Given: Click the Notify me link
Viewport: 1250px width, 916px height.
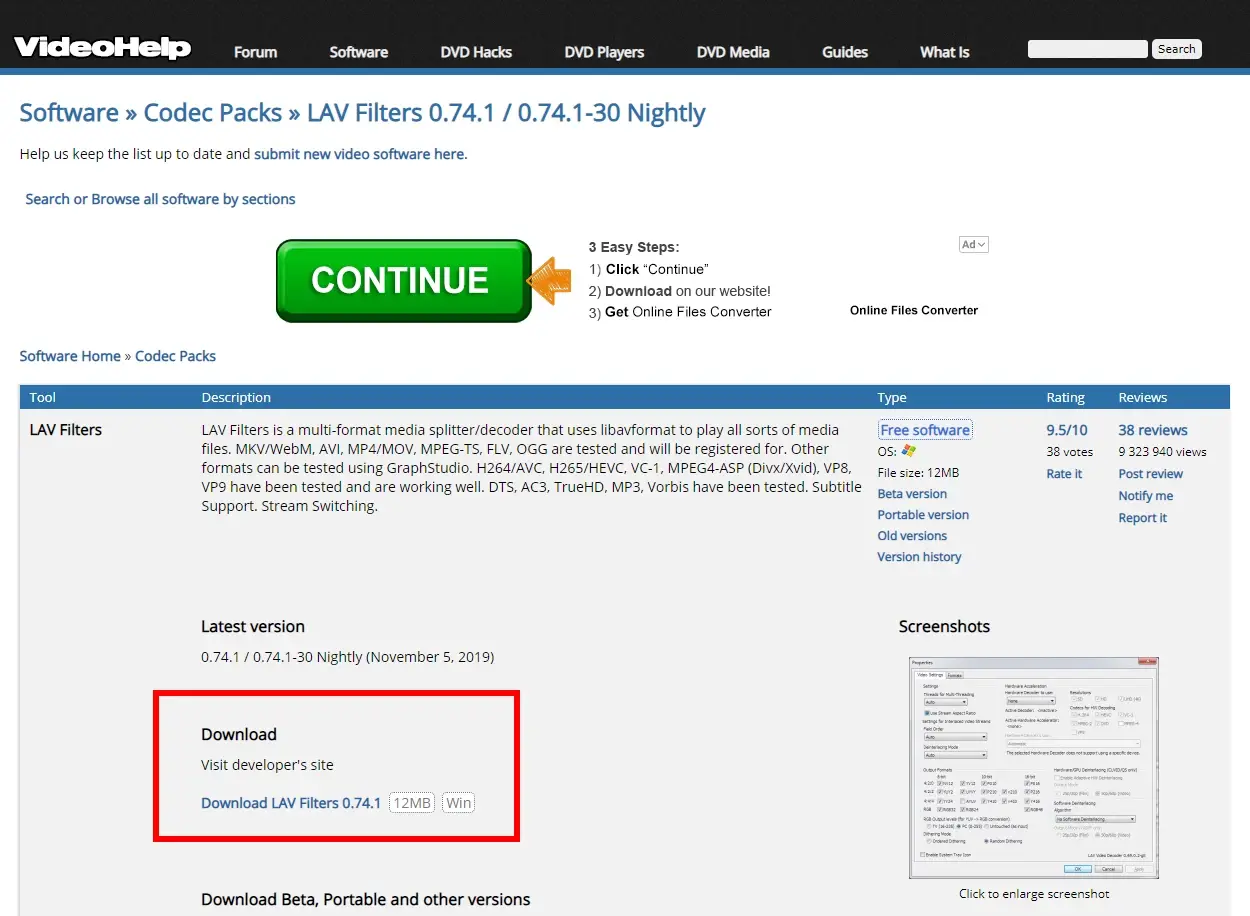Looking at the screenshot, I should point(1146,496).
